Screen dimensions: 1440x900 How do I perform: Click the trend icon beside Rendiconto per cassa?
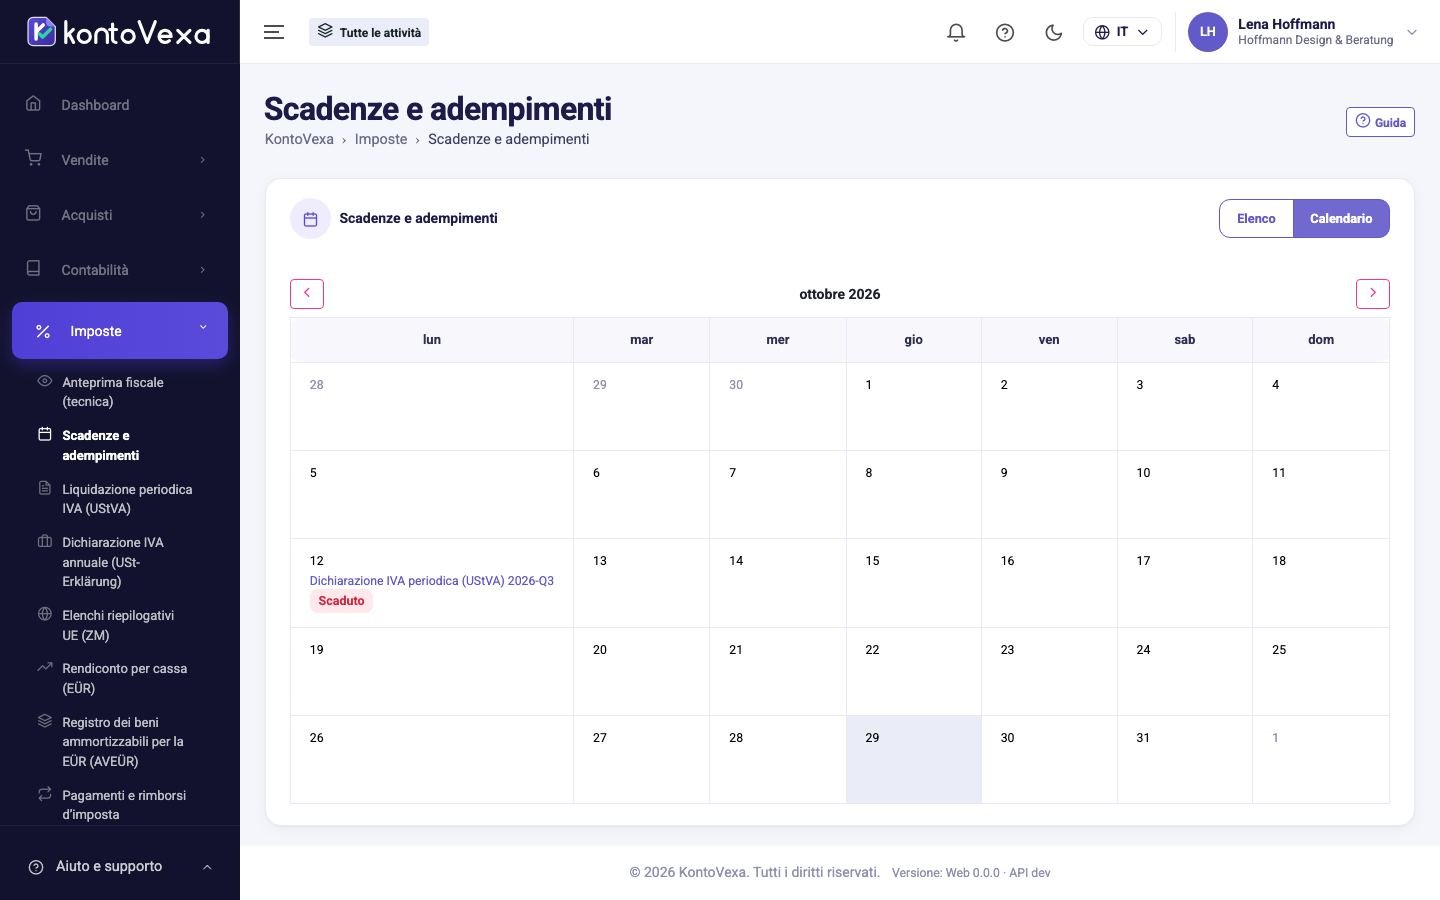[x=44, y=667]
